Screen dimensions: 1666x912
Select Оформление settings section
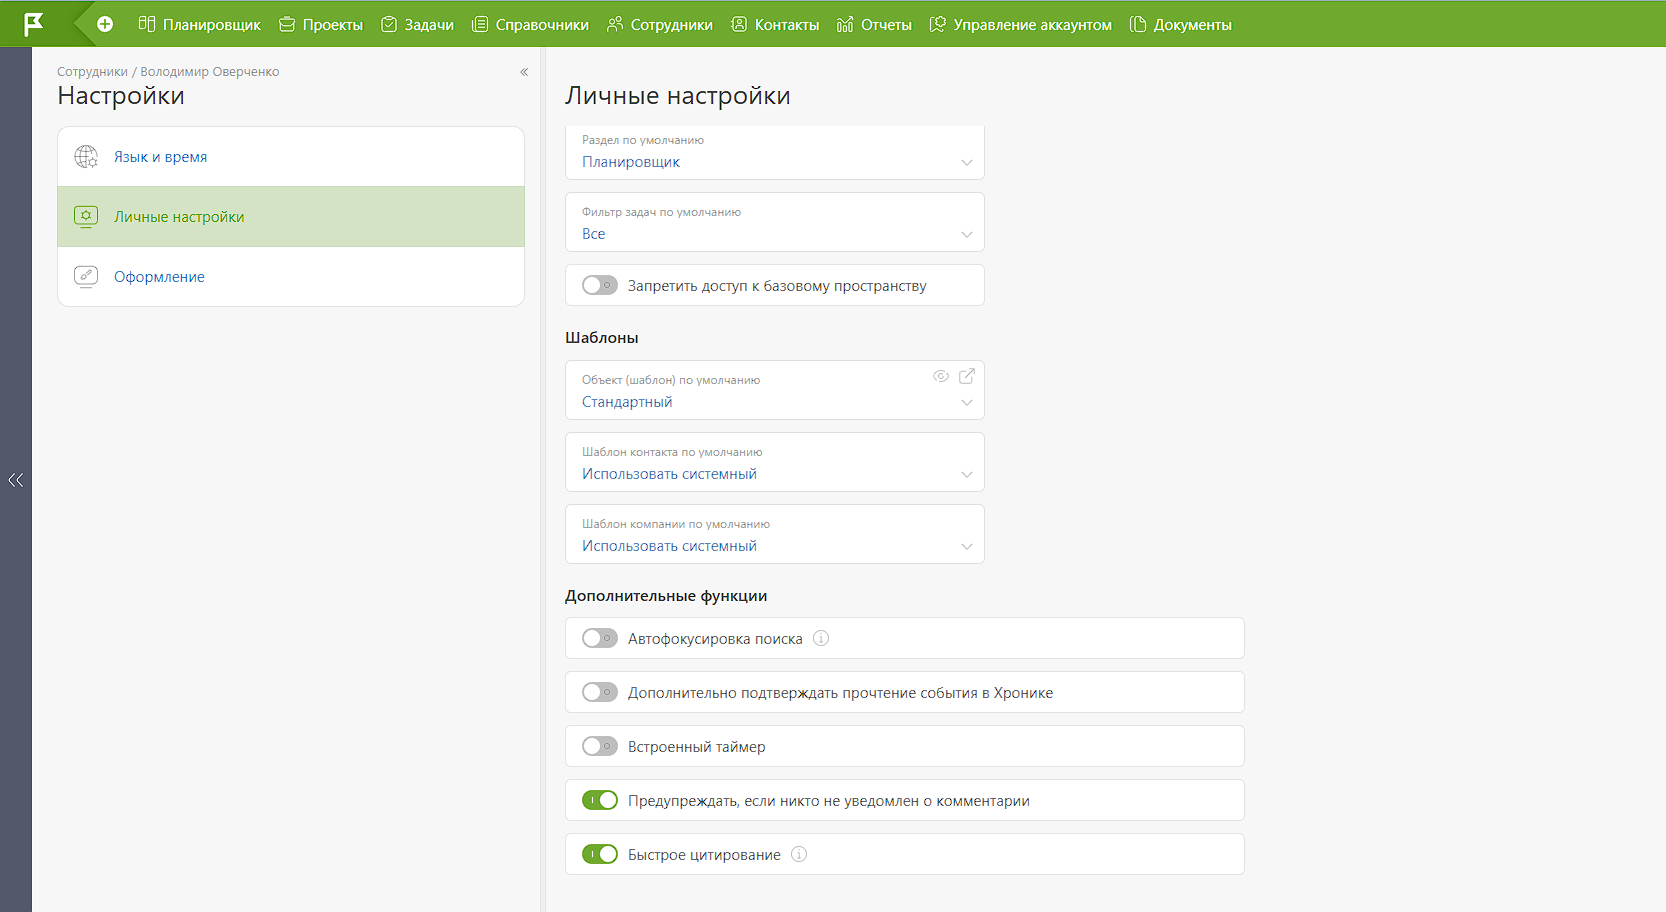click(291, 277)
